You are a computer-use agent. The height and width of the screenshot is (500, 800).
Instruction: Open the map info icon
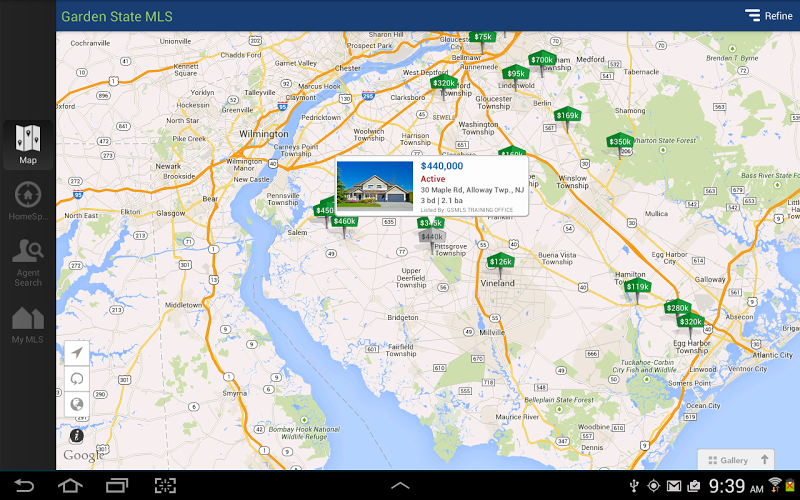[77, 436]
